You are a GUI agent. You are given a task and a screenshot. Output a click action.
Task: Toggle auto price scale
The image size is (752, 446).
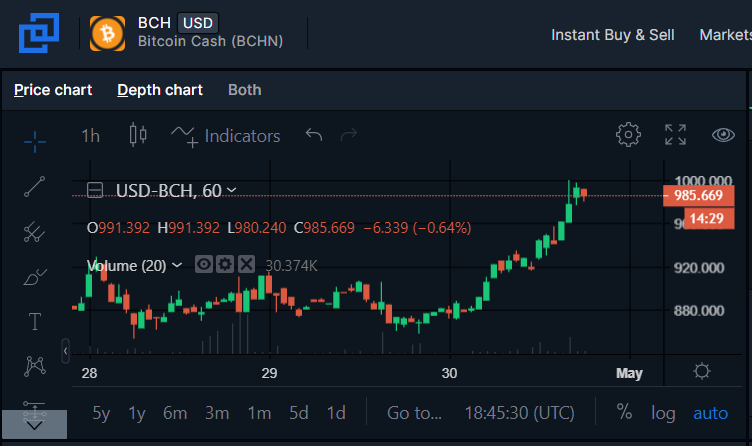click(x=710, y=413)
